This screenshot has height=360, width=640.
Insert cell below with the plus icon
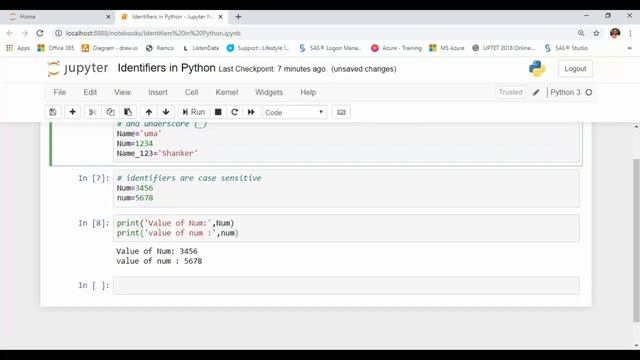pyautogui.click(x=72, y=112)
